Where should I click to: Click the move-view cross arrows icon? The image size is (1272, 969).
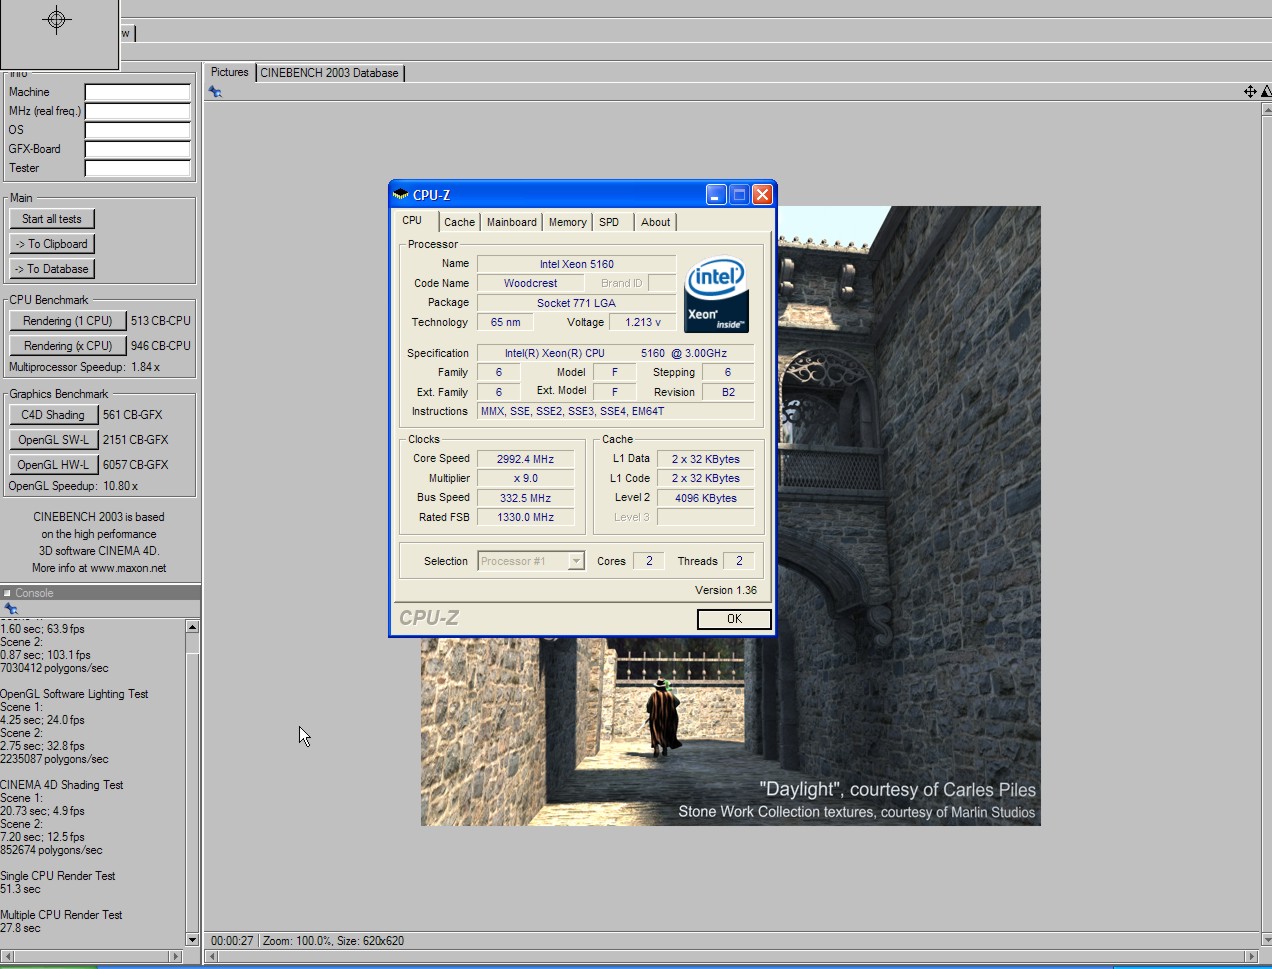[x=1250, y=92]
